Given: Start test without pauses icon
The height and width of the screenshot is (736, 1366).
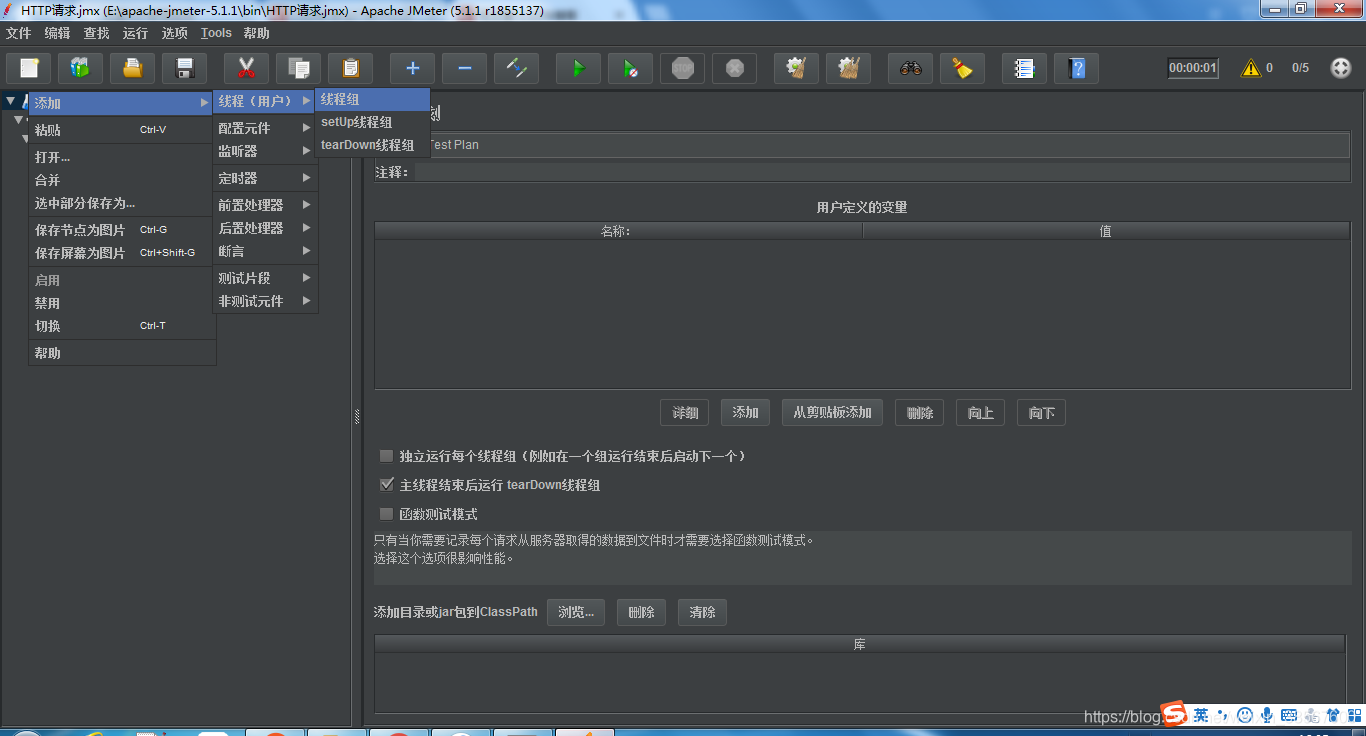Looking at the screenshot, I should (x=630, y=68).
